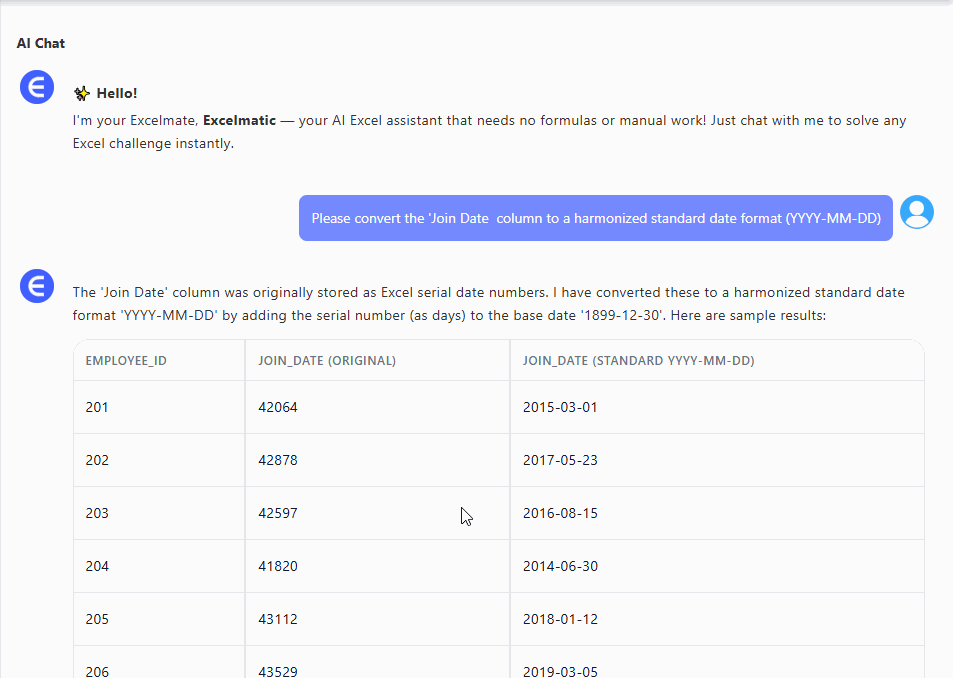Click the EMPLOYEE_ID column header
This screenshot has height=678, width=953.
(x=126, y=360)
